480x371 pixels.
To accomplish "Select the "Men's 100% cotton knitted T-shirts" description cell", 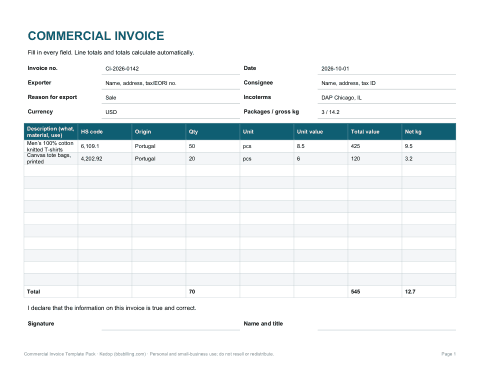I will pos(51,146).
